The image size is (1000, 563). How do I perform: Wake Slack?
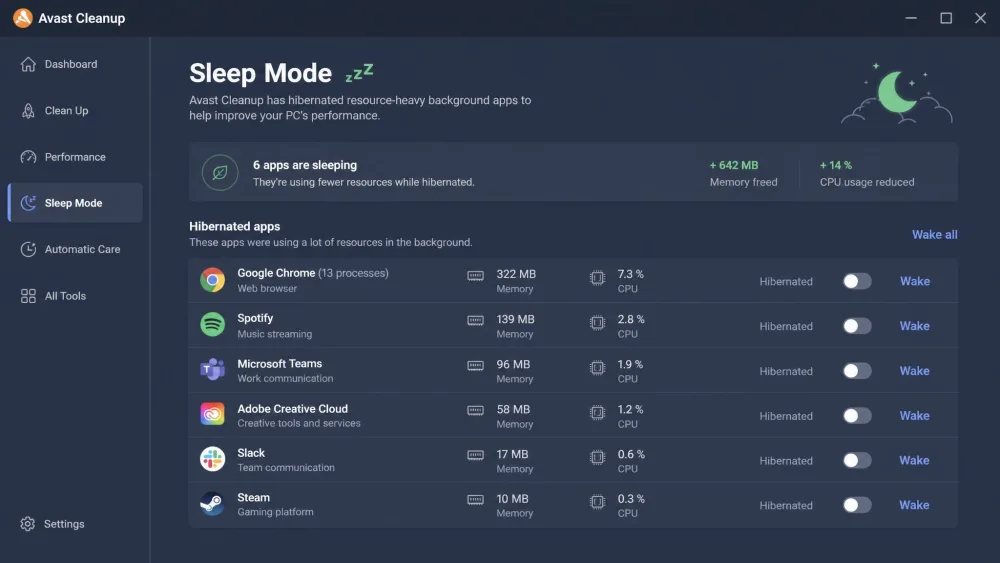coord(915,460)
